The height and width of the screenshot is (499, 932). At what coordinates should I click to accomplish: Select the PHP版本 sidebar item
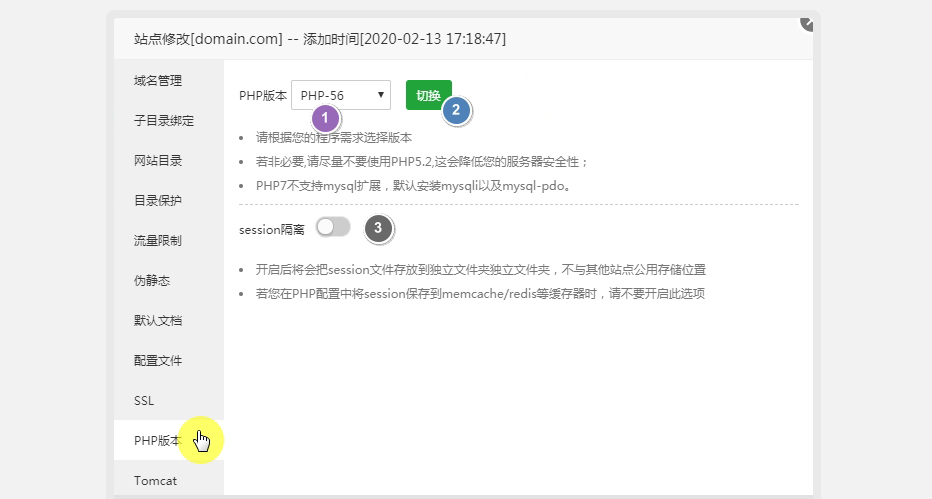click(x=169, y=440)
